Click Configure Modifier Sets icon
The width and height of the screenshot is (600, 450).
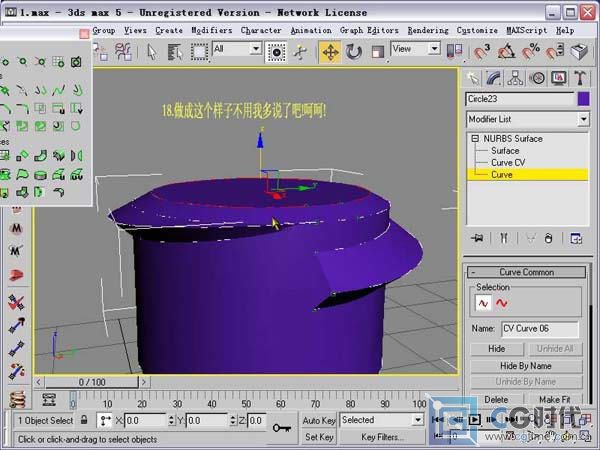point(576,238)
